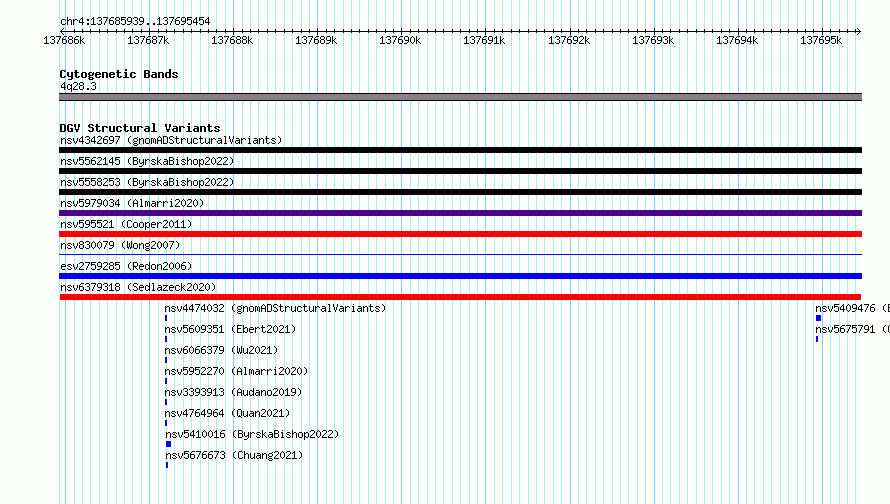The height and width of the screenshot is (504, 890).
Task: Open the nsv830079 Wong2007 label
Action: pyautogui.click(x=120, y=245)
